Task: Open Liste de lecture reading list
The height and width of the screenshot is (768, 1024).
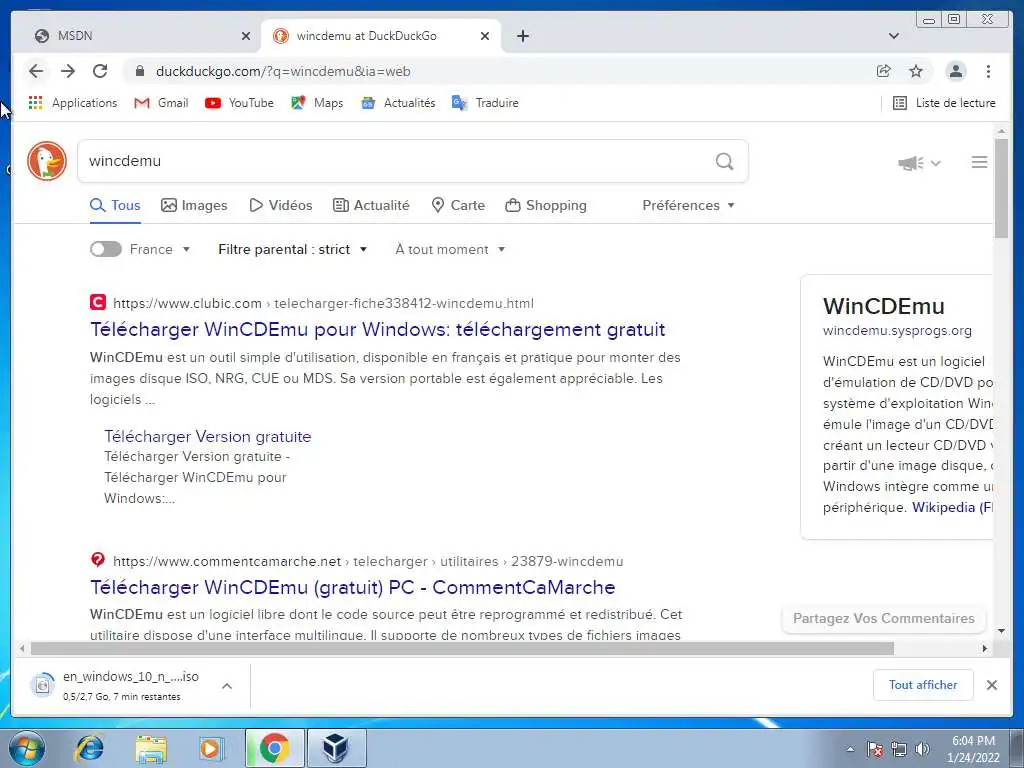Action: pyautogui.click(x=944, y=103)
